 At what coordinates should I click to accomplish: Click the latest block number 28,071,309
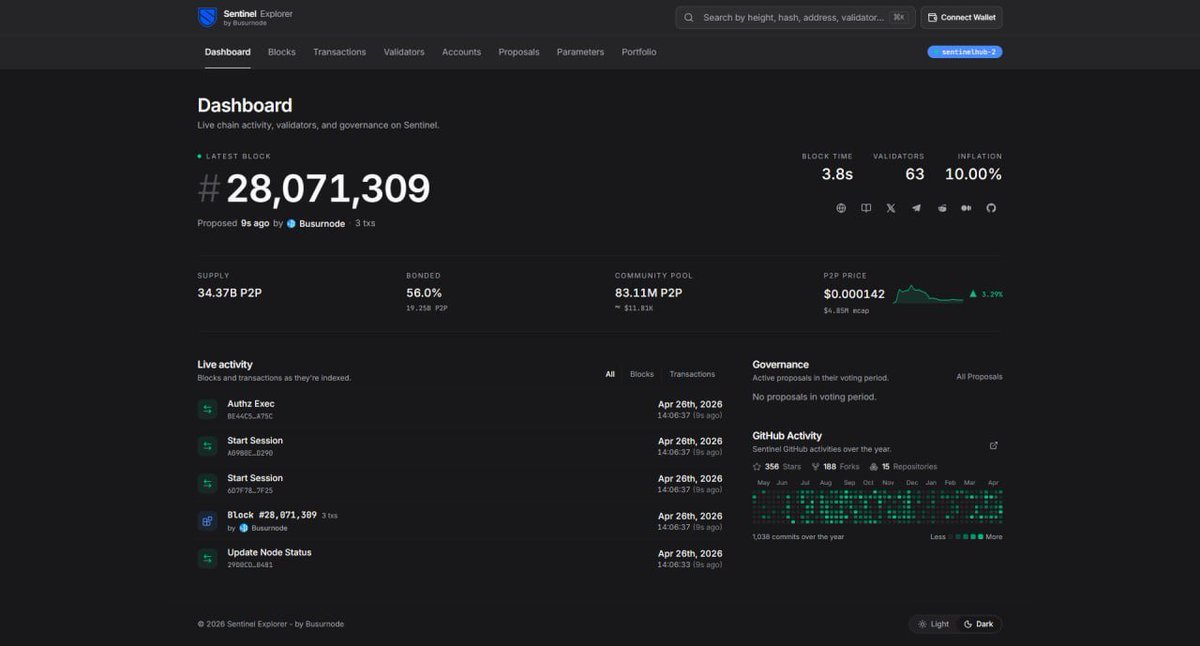click(328, 189)
